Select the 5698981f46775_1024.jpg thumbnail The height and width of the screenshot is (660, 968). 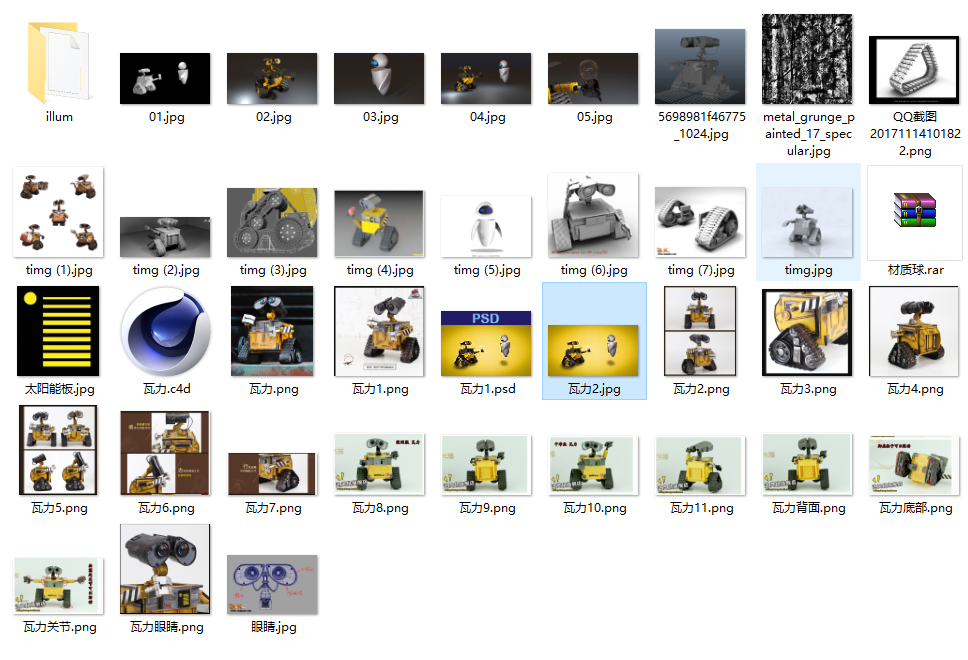(700, 67)
